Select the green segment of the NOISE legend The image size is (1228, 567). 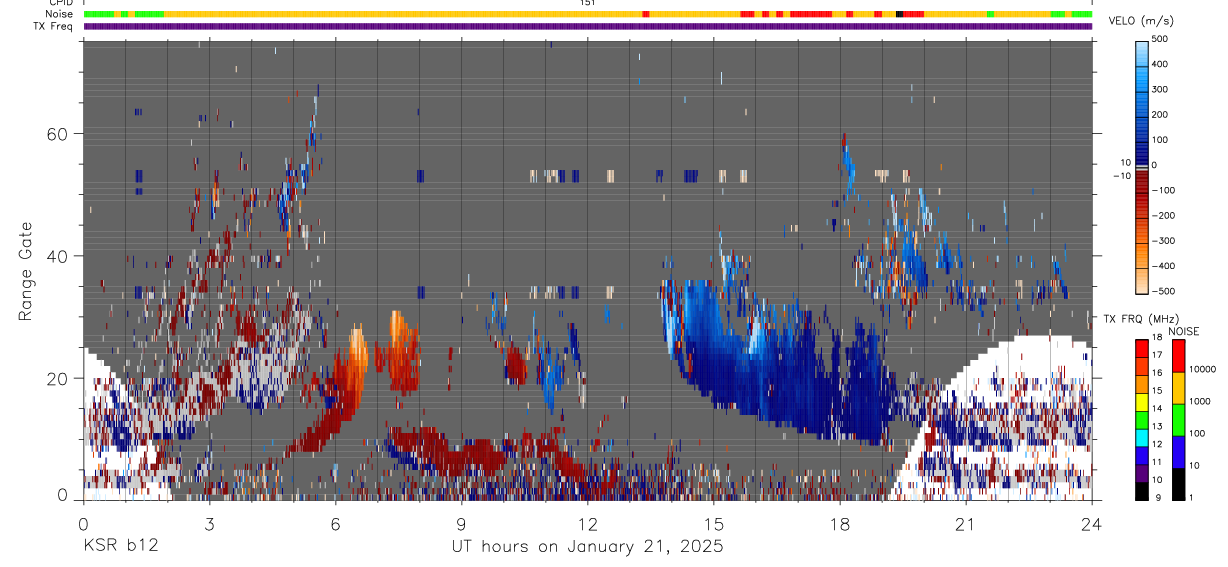(x=1178, y=420)
